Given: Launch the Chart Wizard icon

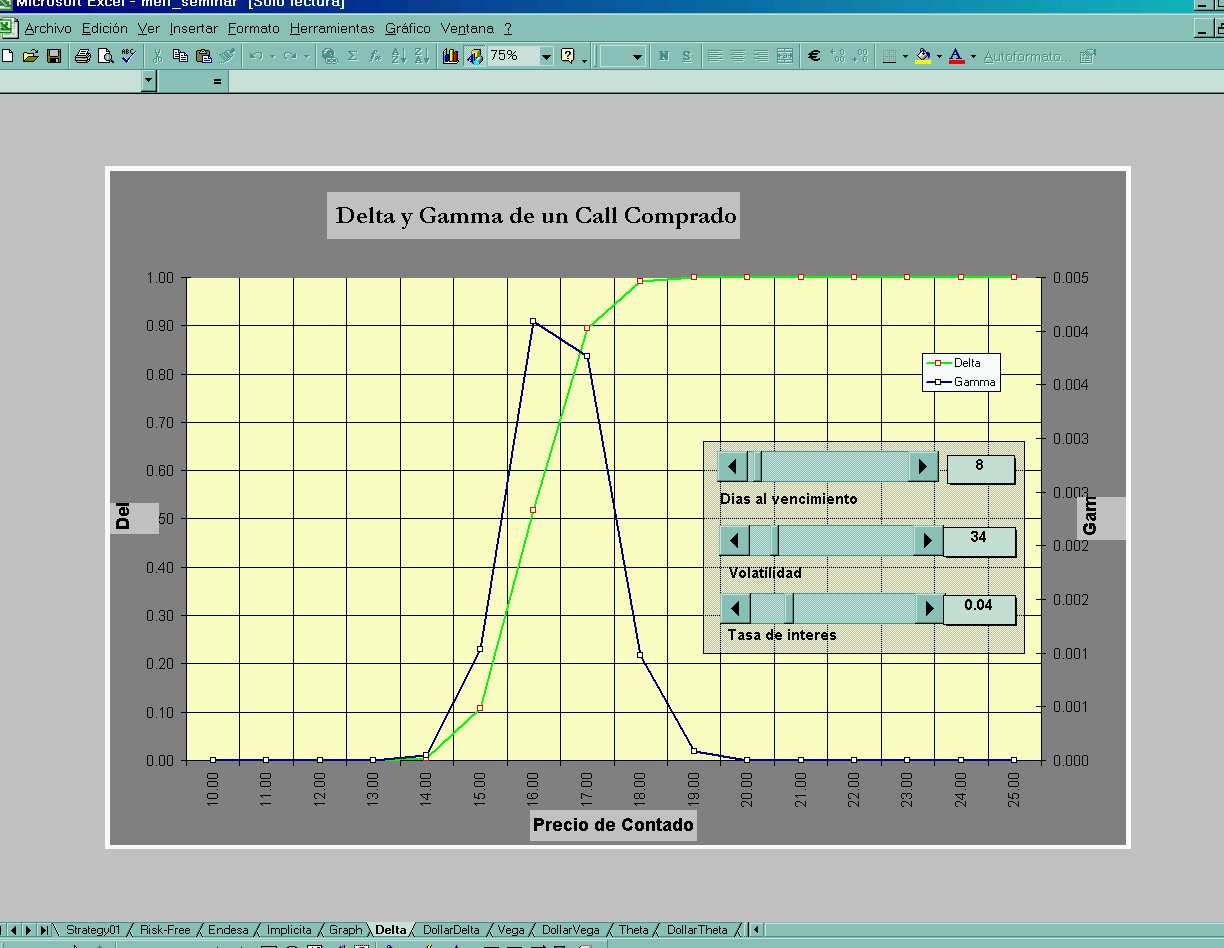Looking at the screenshot, I should pyautogui.click(x=451, y=56).
